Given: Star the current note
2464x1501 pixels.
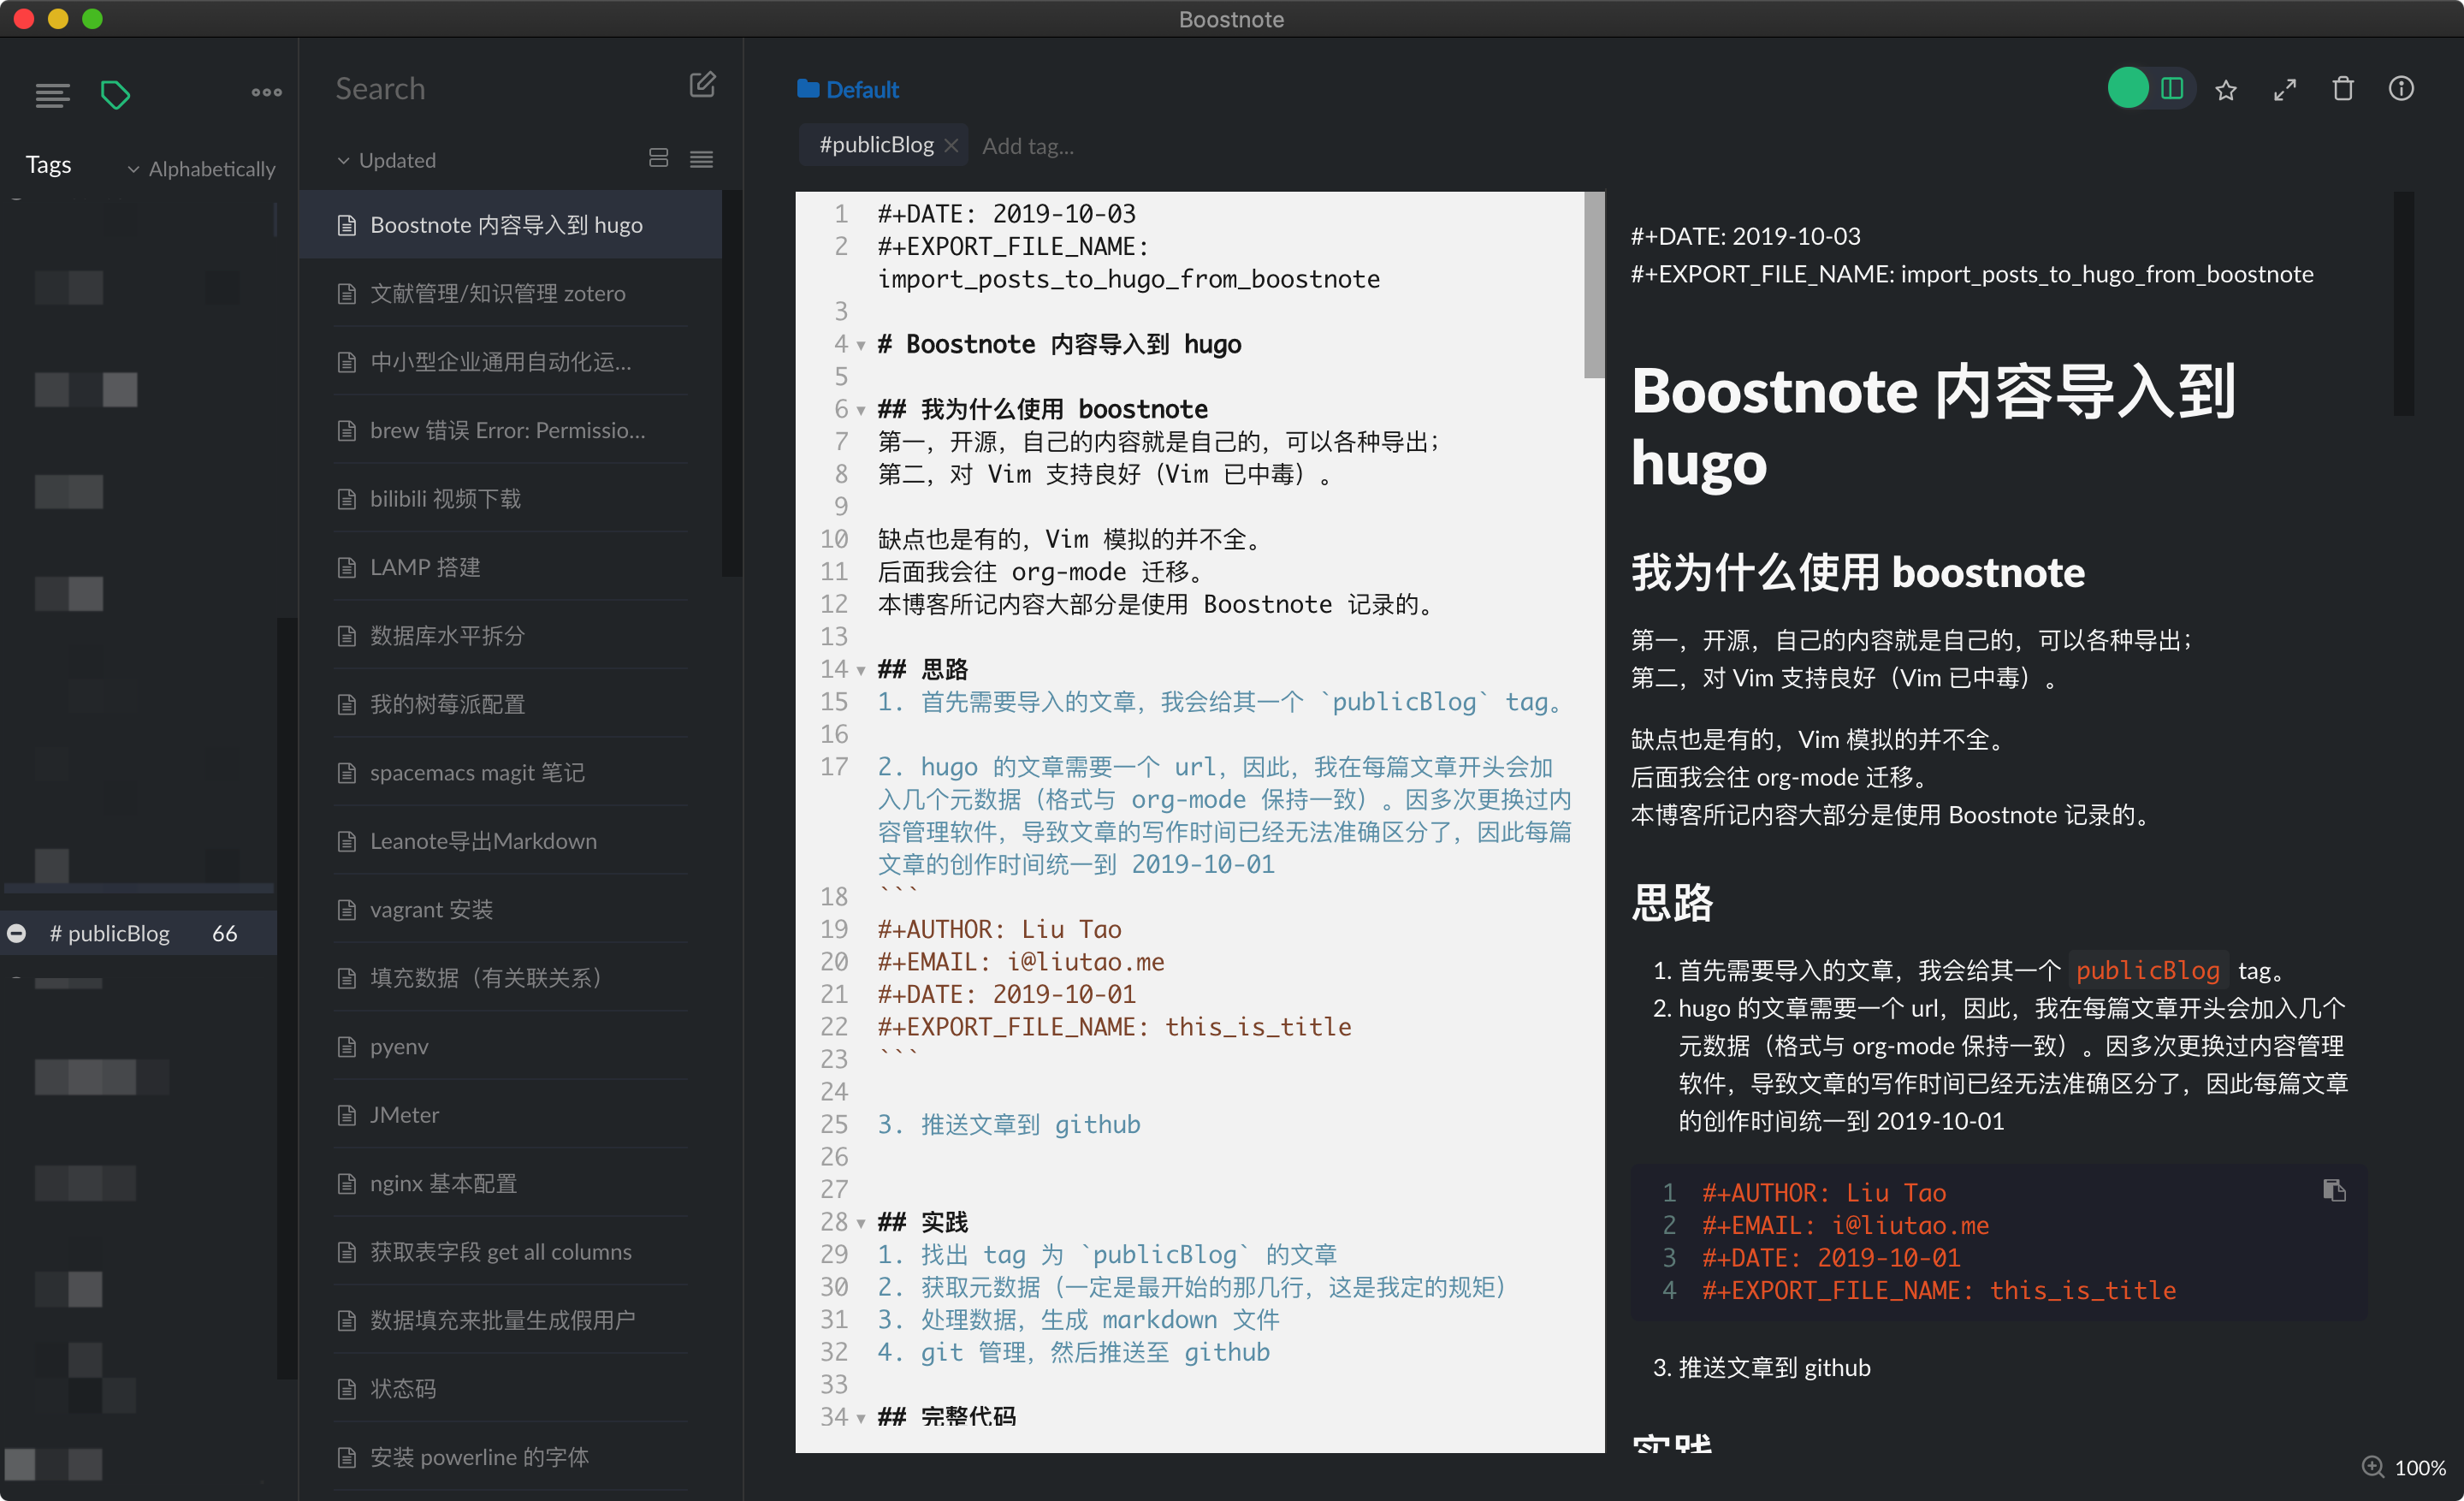Looking at the screenshot, I should coord(2226,90).
